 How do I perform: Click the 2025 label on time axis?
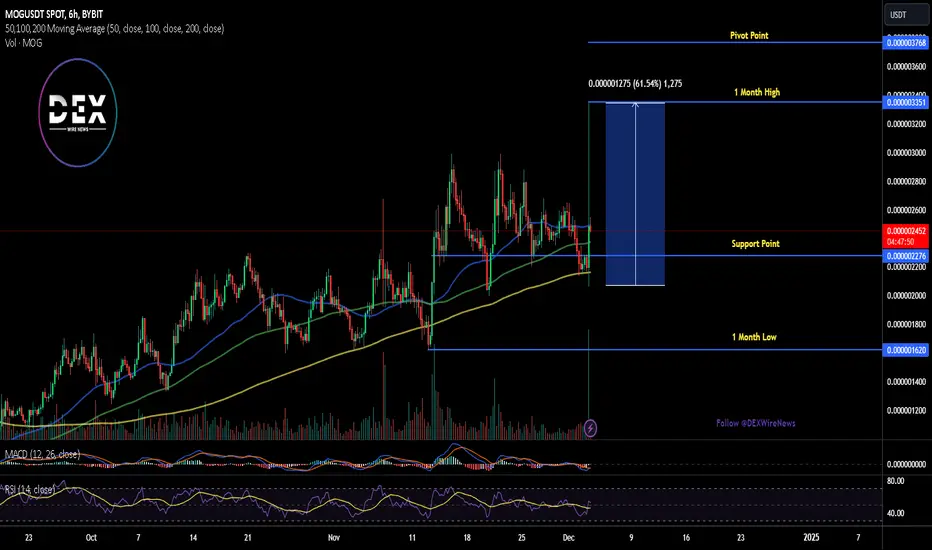pyautogui.click(x=811, y=538)
